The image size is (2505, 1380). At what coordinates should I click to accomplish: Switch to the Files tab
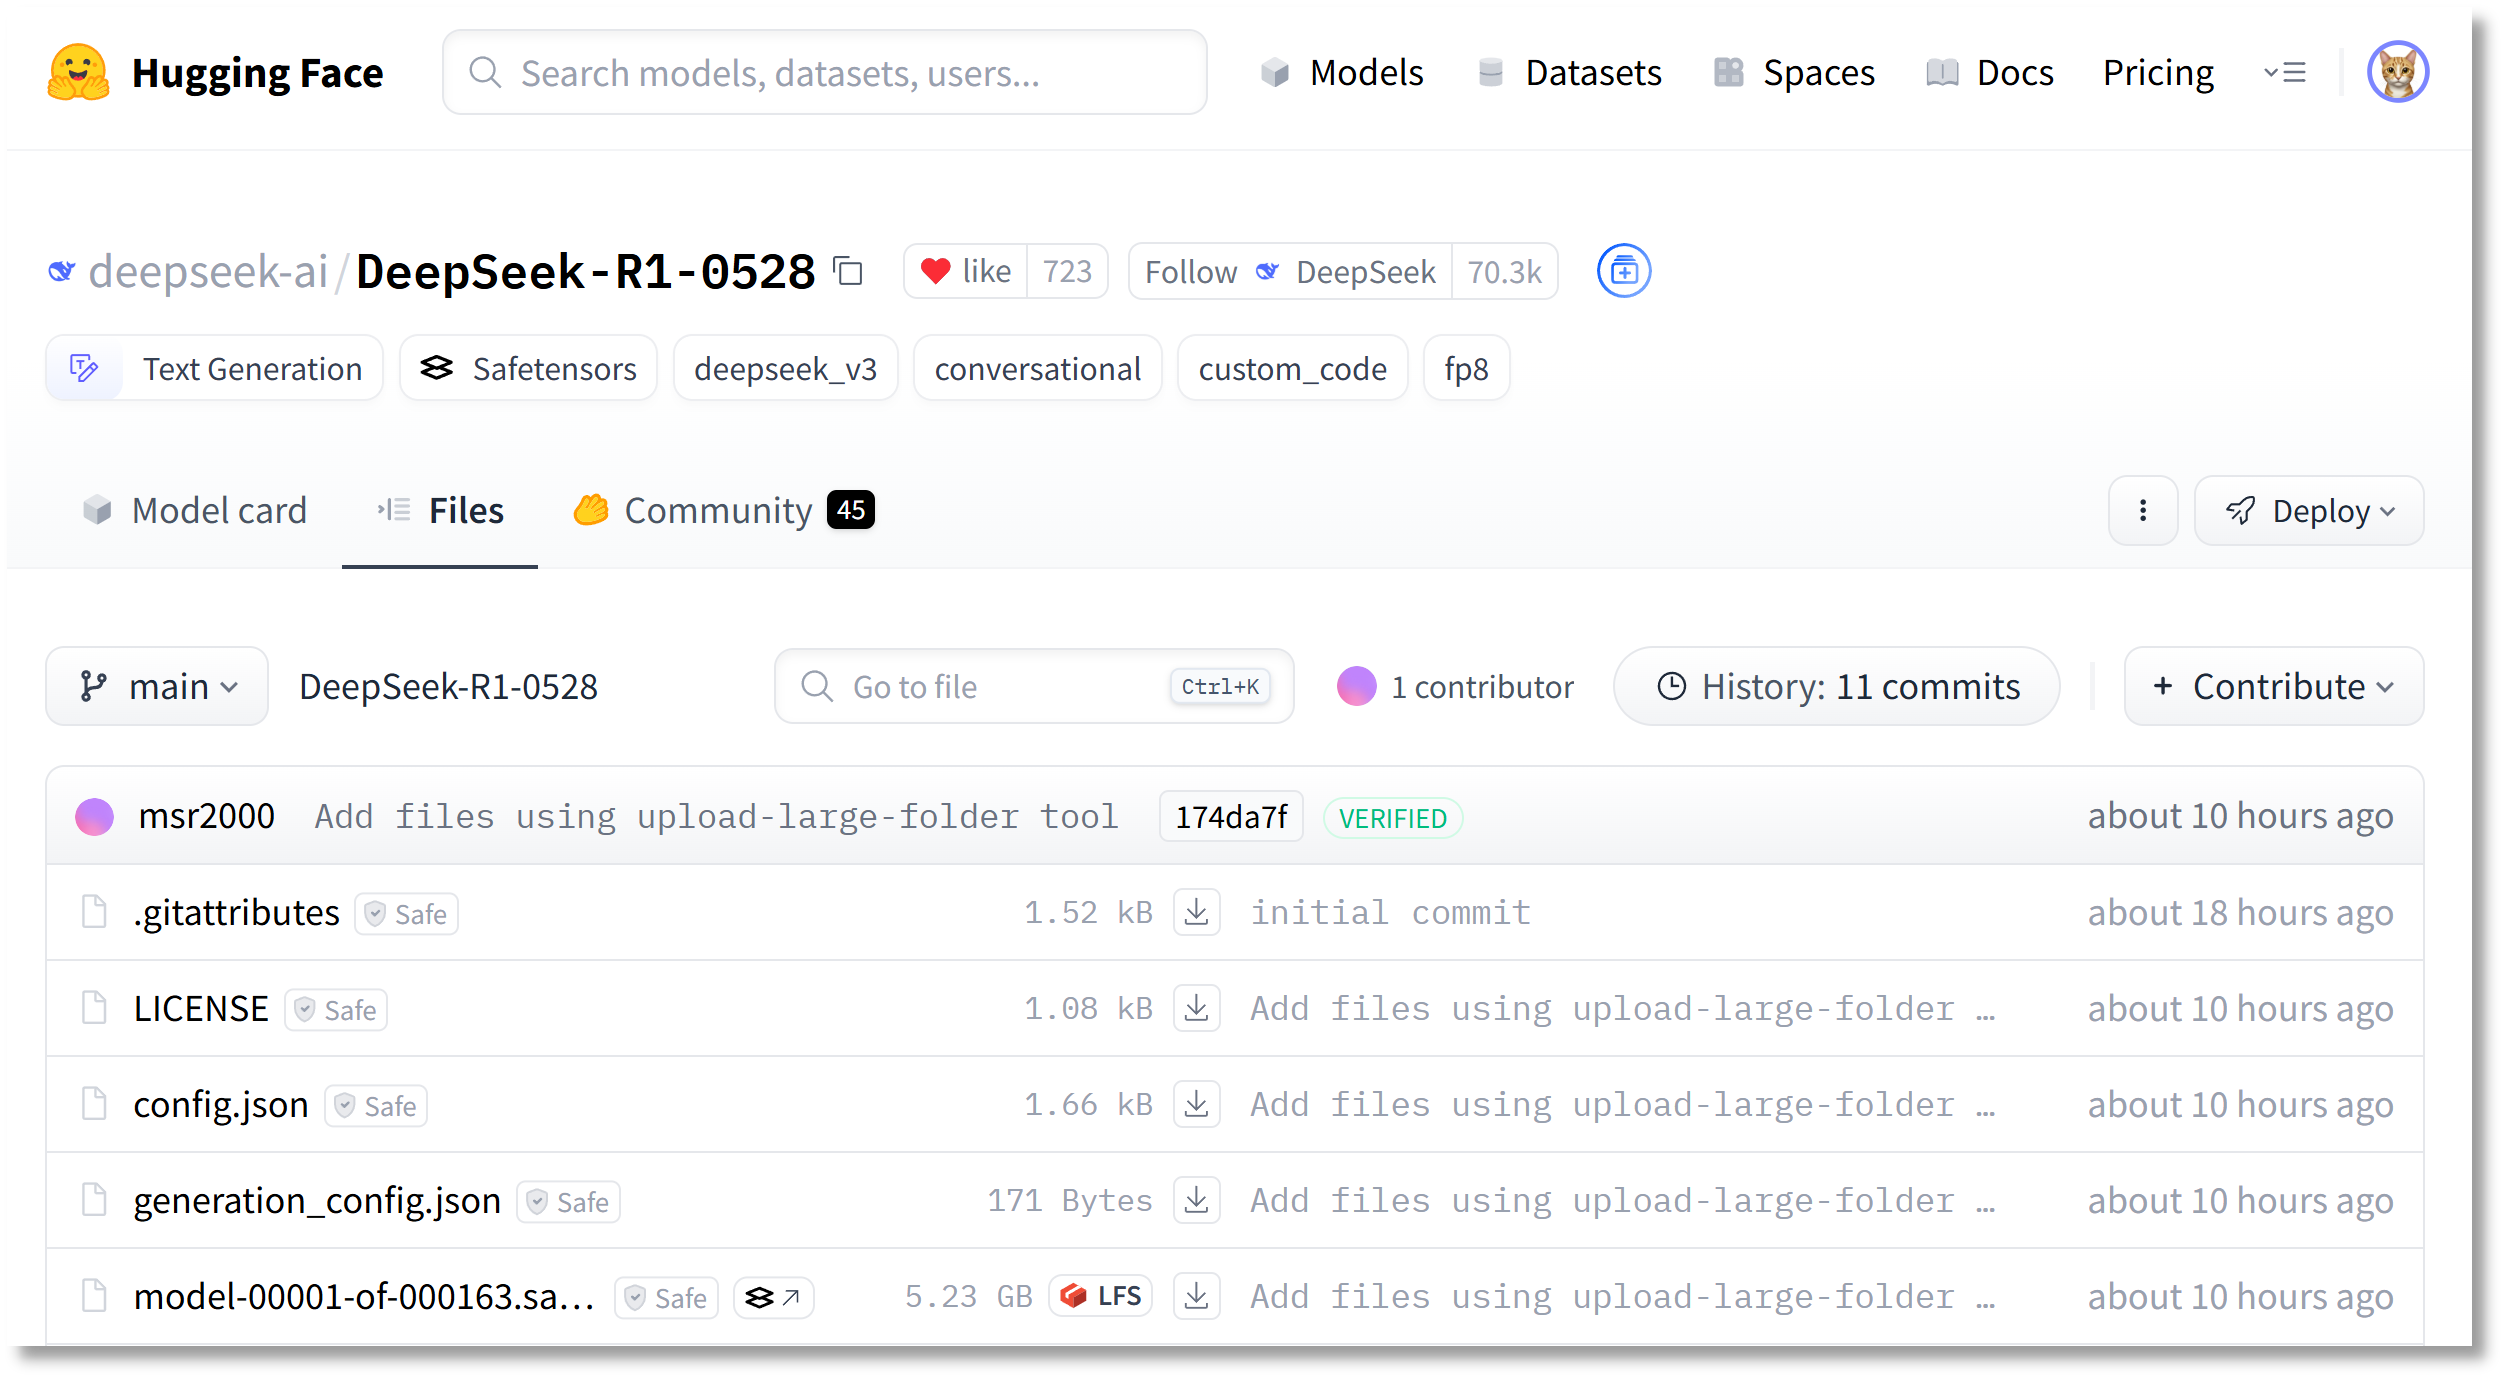click(x=440, y=510)
